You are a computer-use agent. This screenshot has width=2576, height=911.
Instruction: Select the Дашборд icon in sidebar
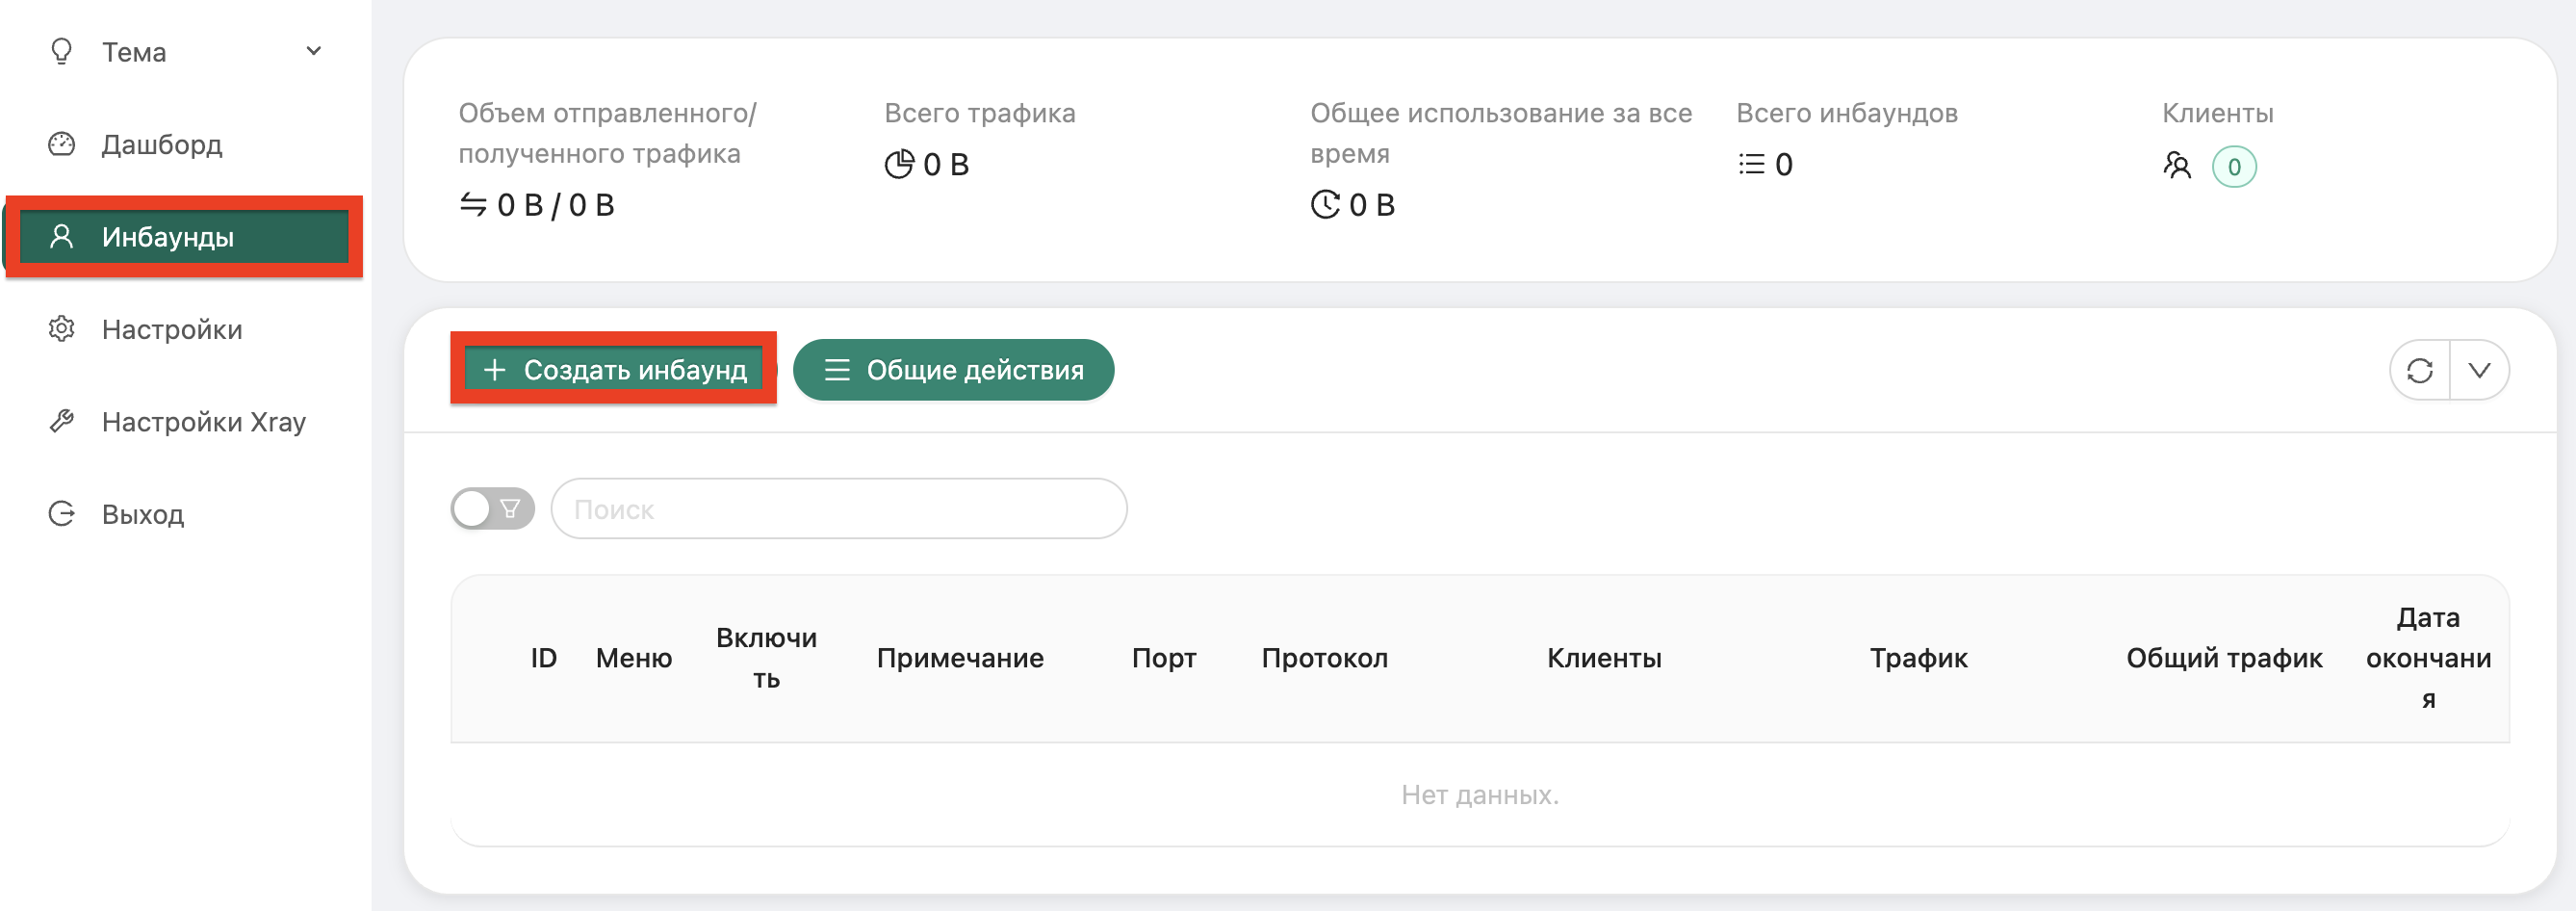point(62,144)
